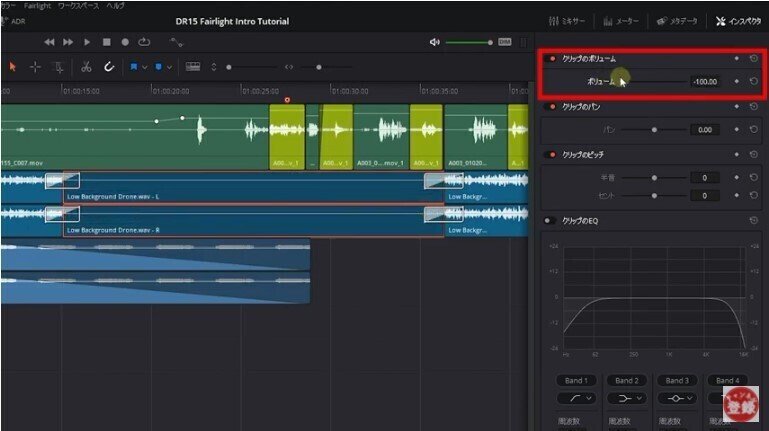Select the Band 3 button

(677, 380)
